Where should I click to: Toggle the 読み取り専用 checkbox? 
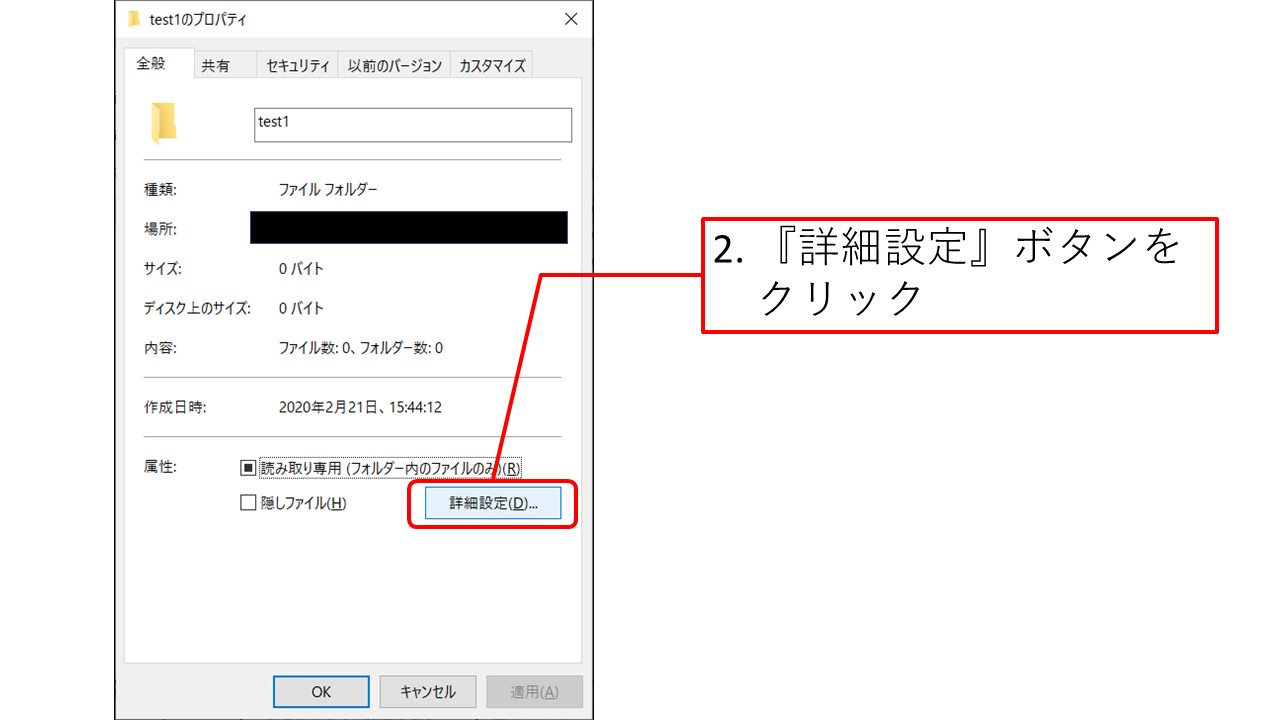[249, 468]
